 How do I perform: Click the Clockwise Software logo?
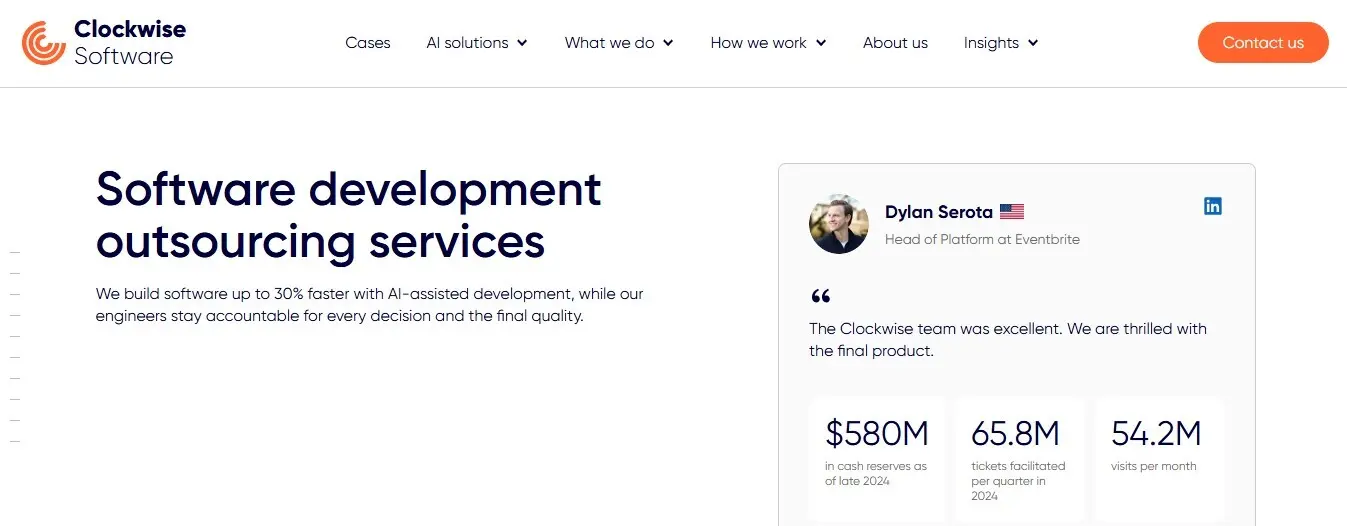pyautogui.click(x=104, y=43)
